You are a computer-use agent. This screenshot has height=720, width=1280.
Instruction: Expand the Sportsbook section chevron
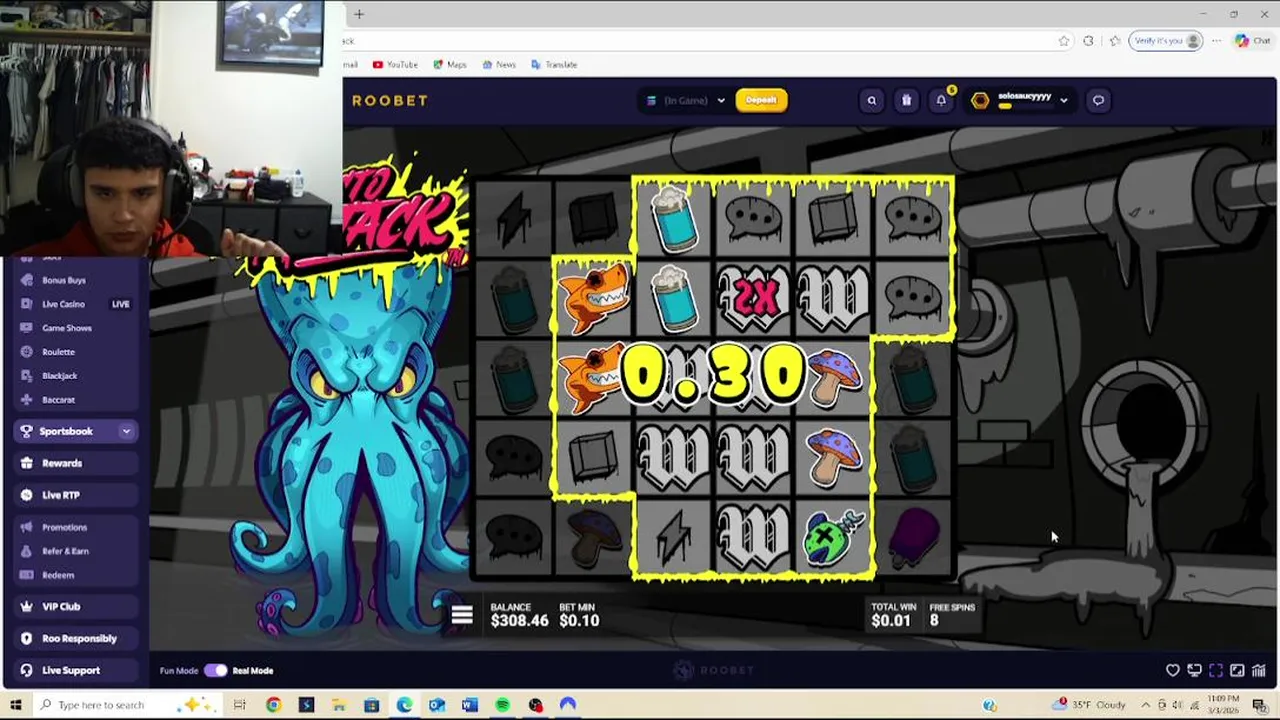tap(126, 431)
